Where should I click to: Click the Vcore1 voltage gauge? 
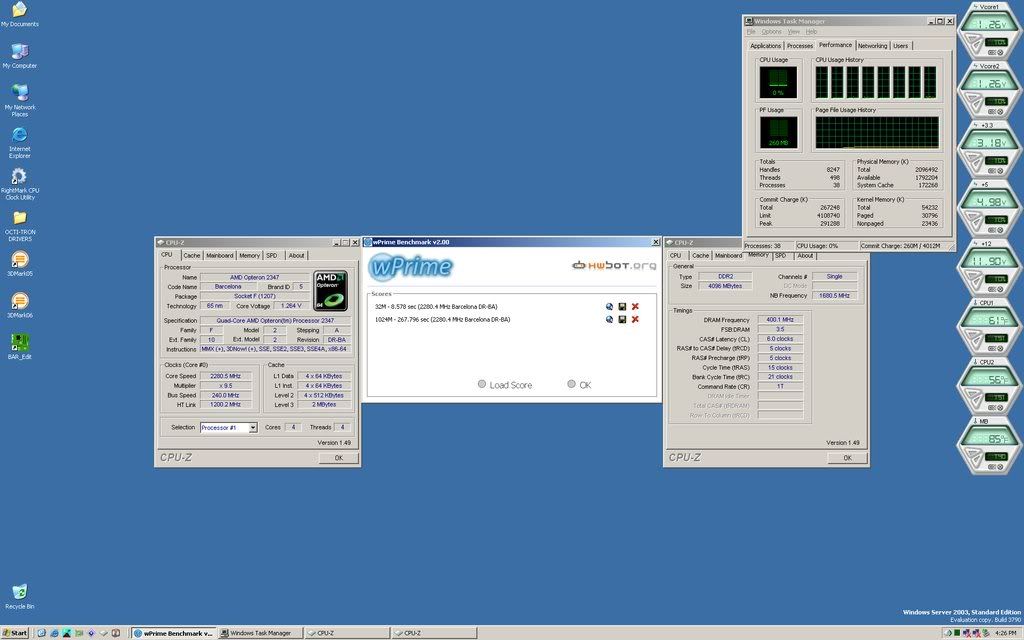(x=989, y=31)
